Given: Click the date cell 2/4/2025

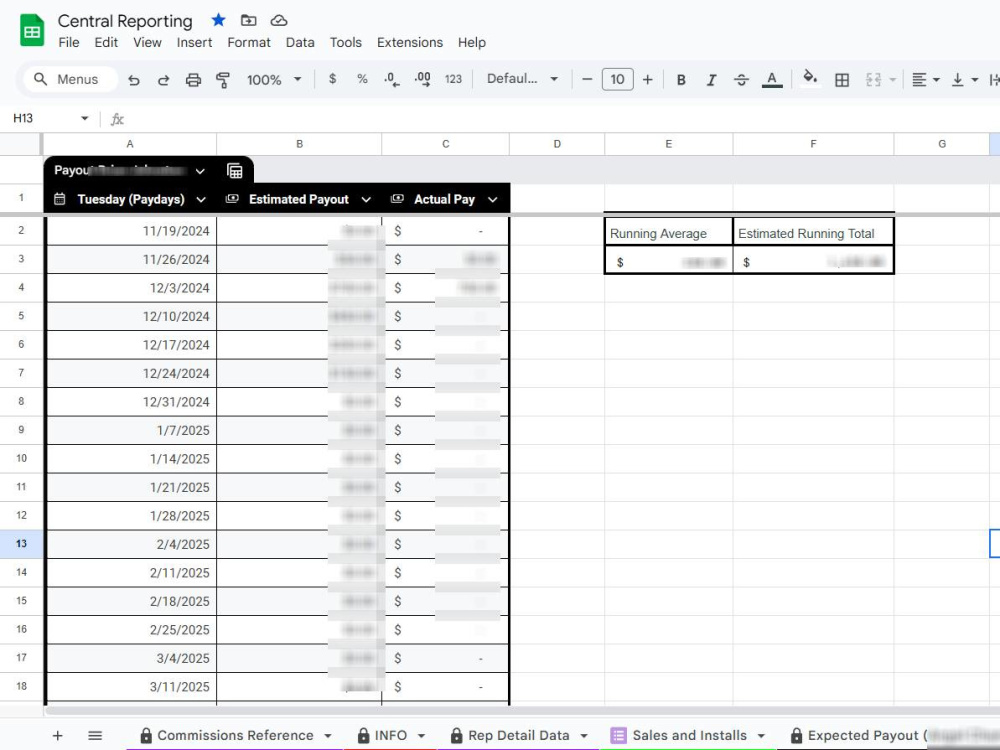Looking at the screenshot, I should 131,545.
